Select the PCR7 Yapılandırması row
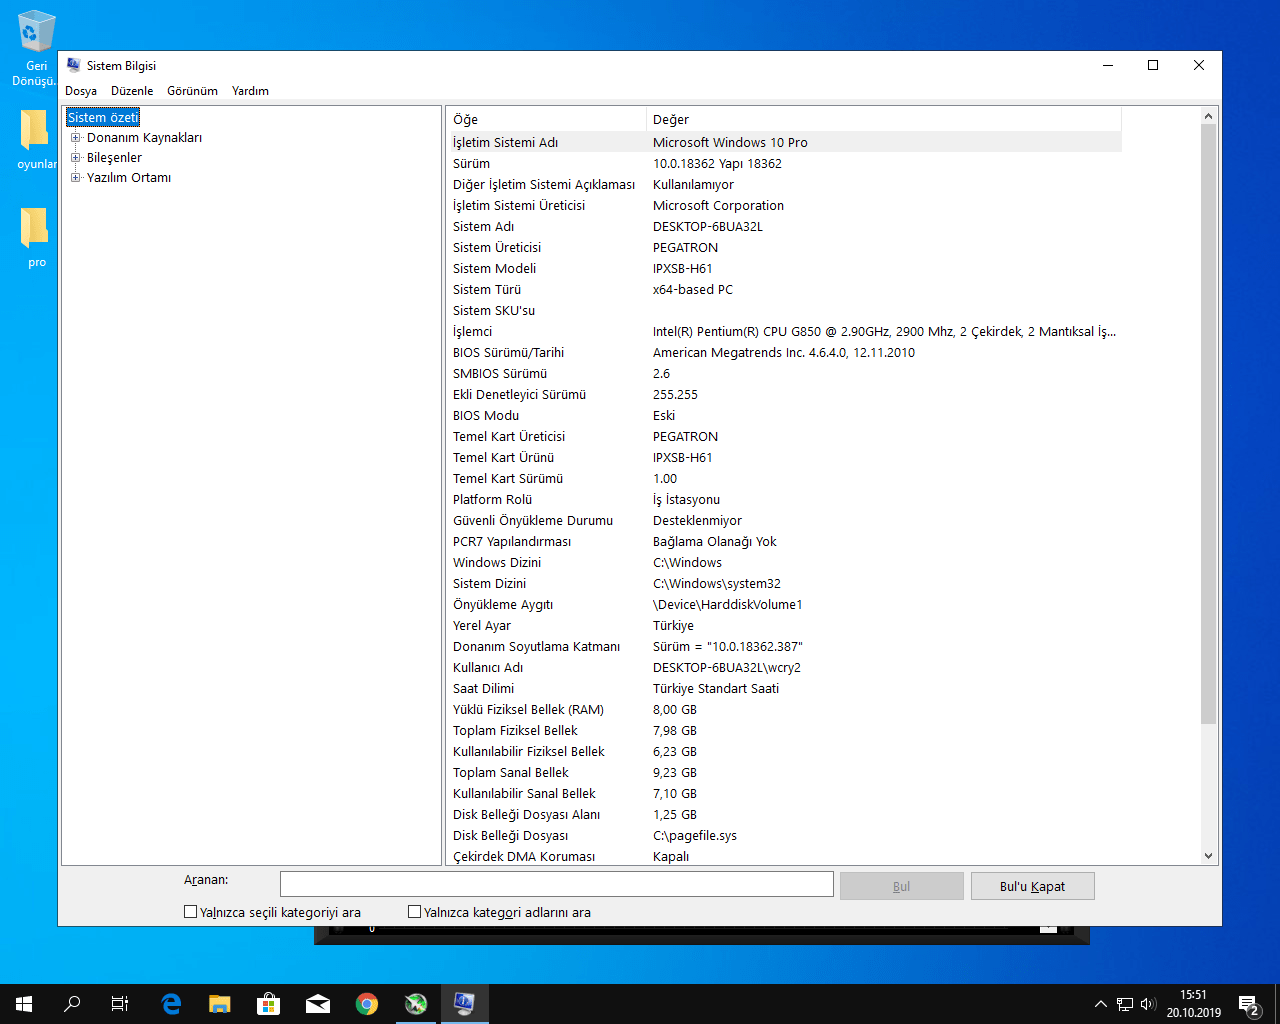Viewport: 1280px width, 1024px height. 784,541
